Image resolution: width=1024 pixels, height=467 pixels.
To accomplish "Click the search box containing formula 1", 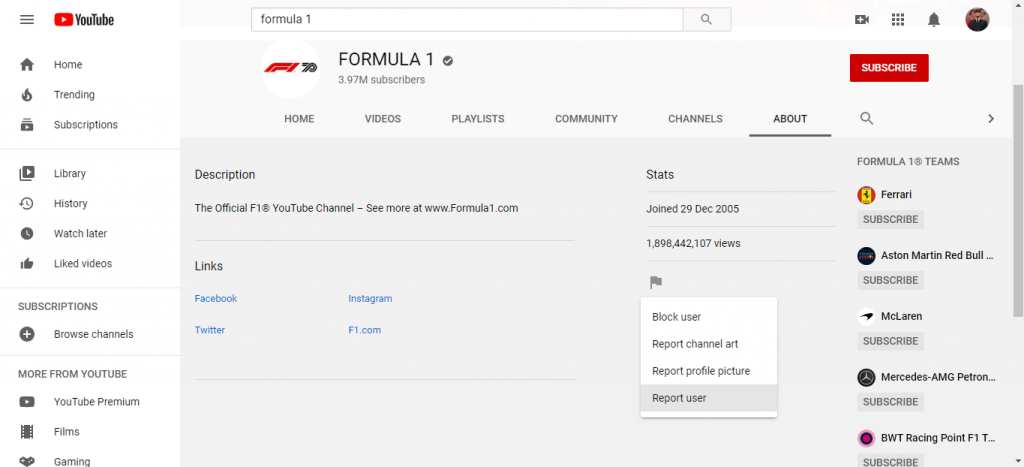I will click(467, 20).
